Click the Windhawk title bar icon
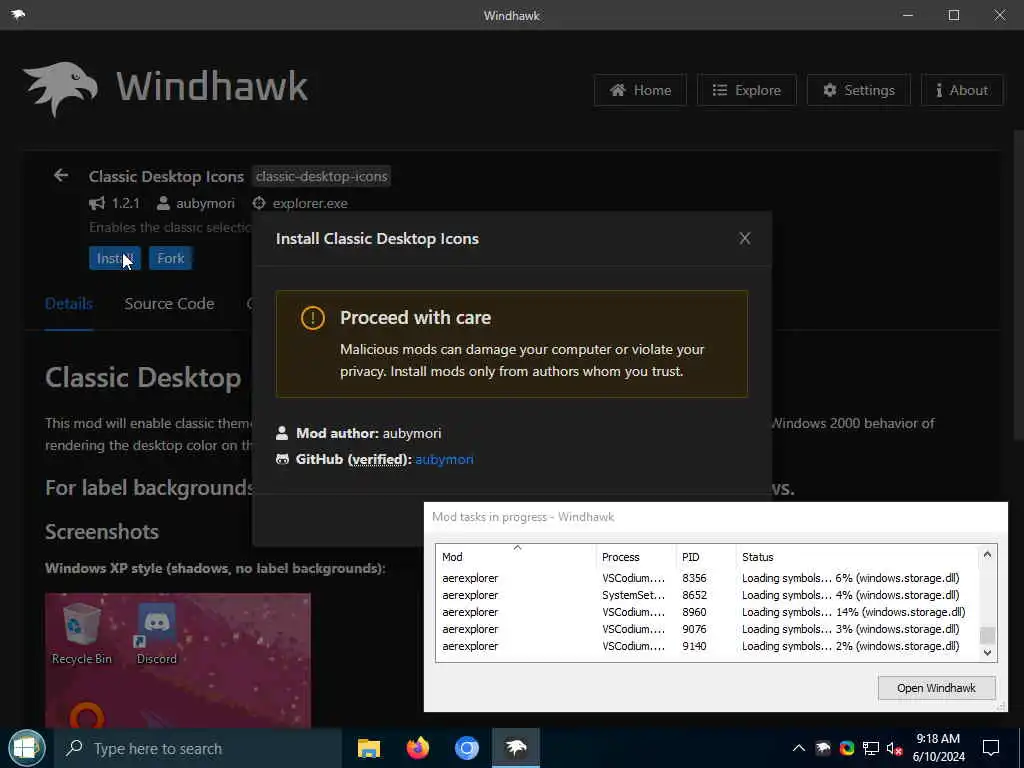 click(18, 14)
